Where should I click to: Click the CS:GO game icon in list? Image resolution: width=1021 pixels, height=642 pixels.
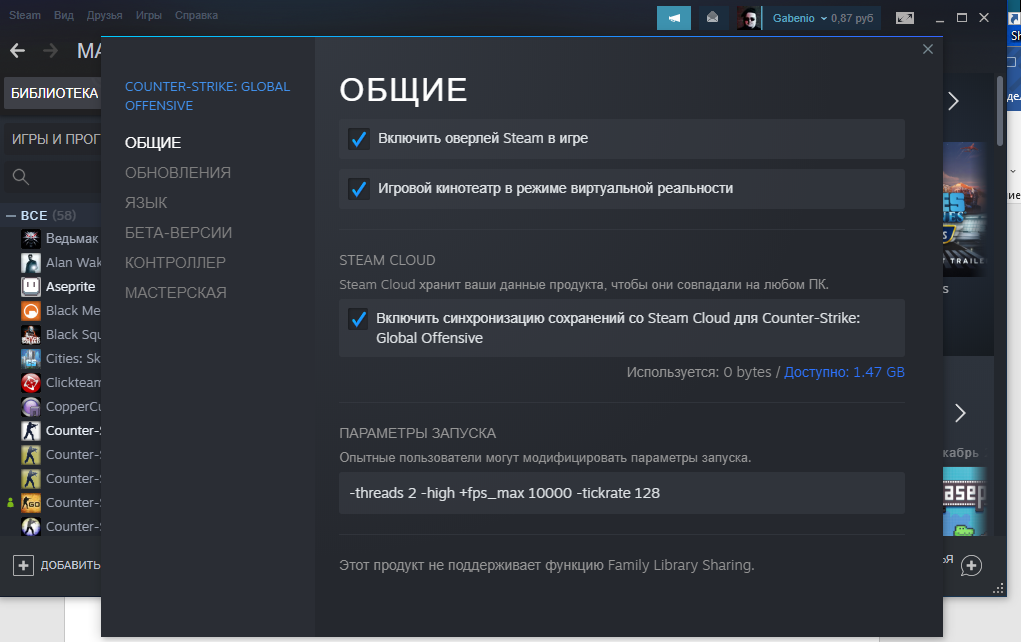point(31,503)
